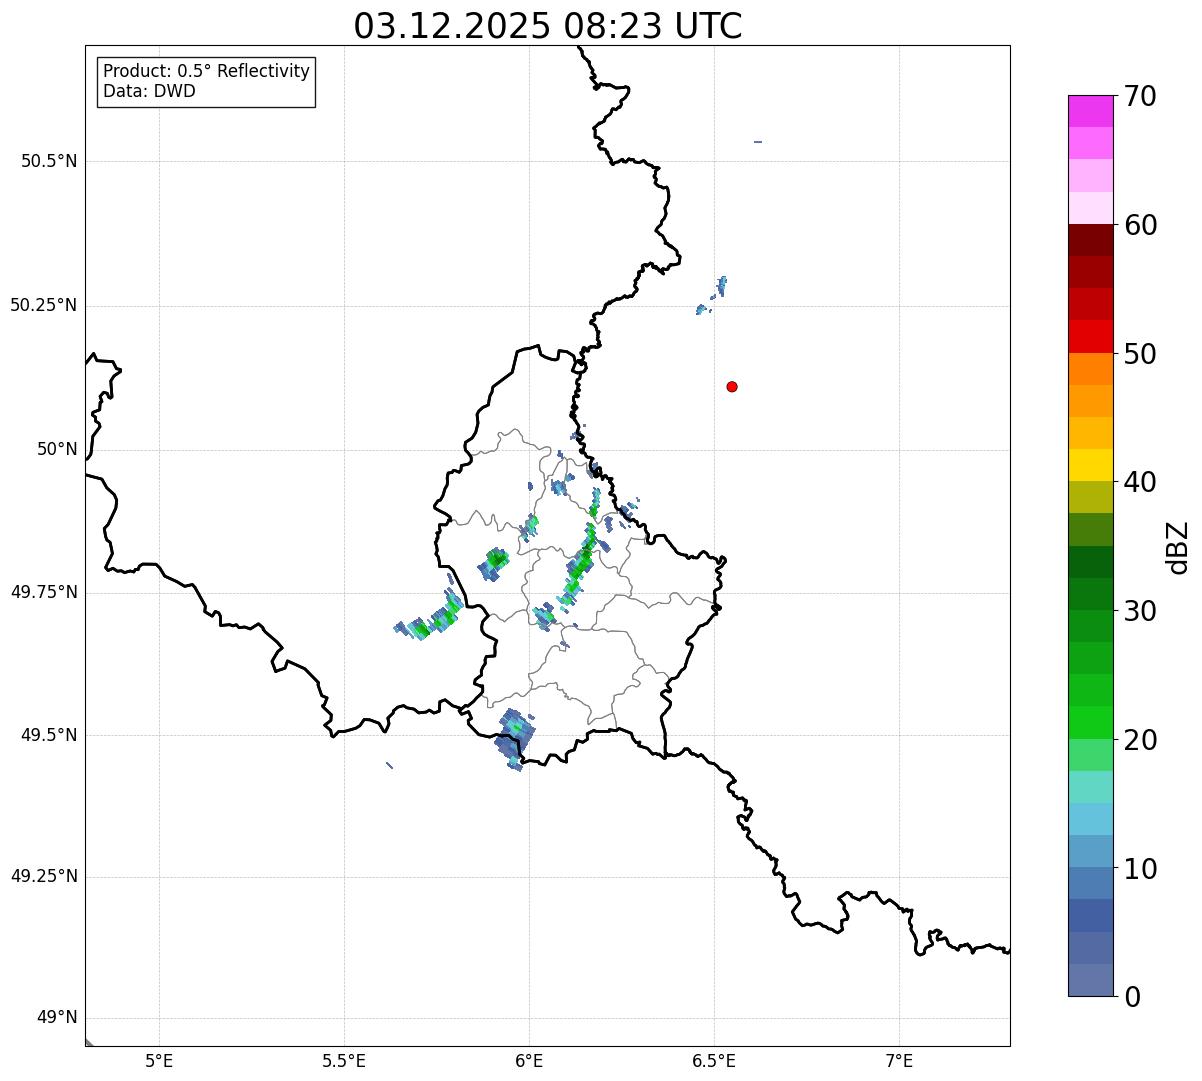
Task: Click the elongated green echo band near 6.1°E
Action: 577,566
